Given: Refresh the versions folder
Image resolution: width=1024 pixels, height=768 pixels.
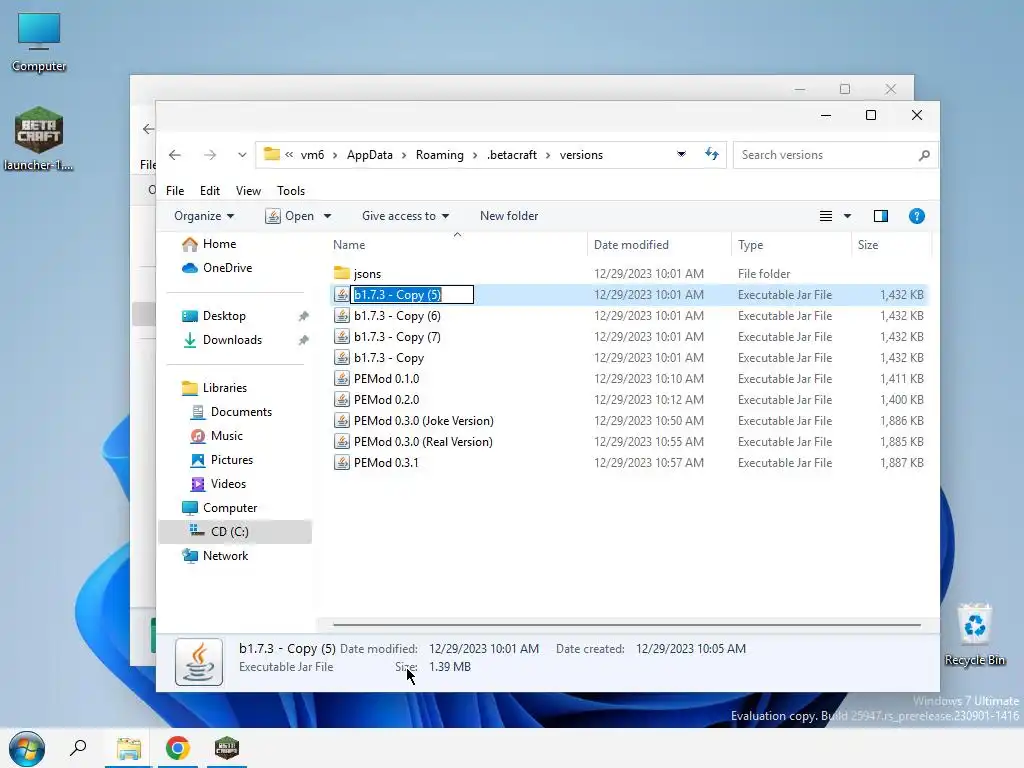Looking at the screenshot, I should click(x=712, y=154).
